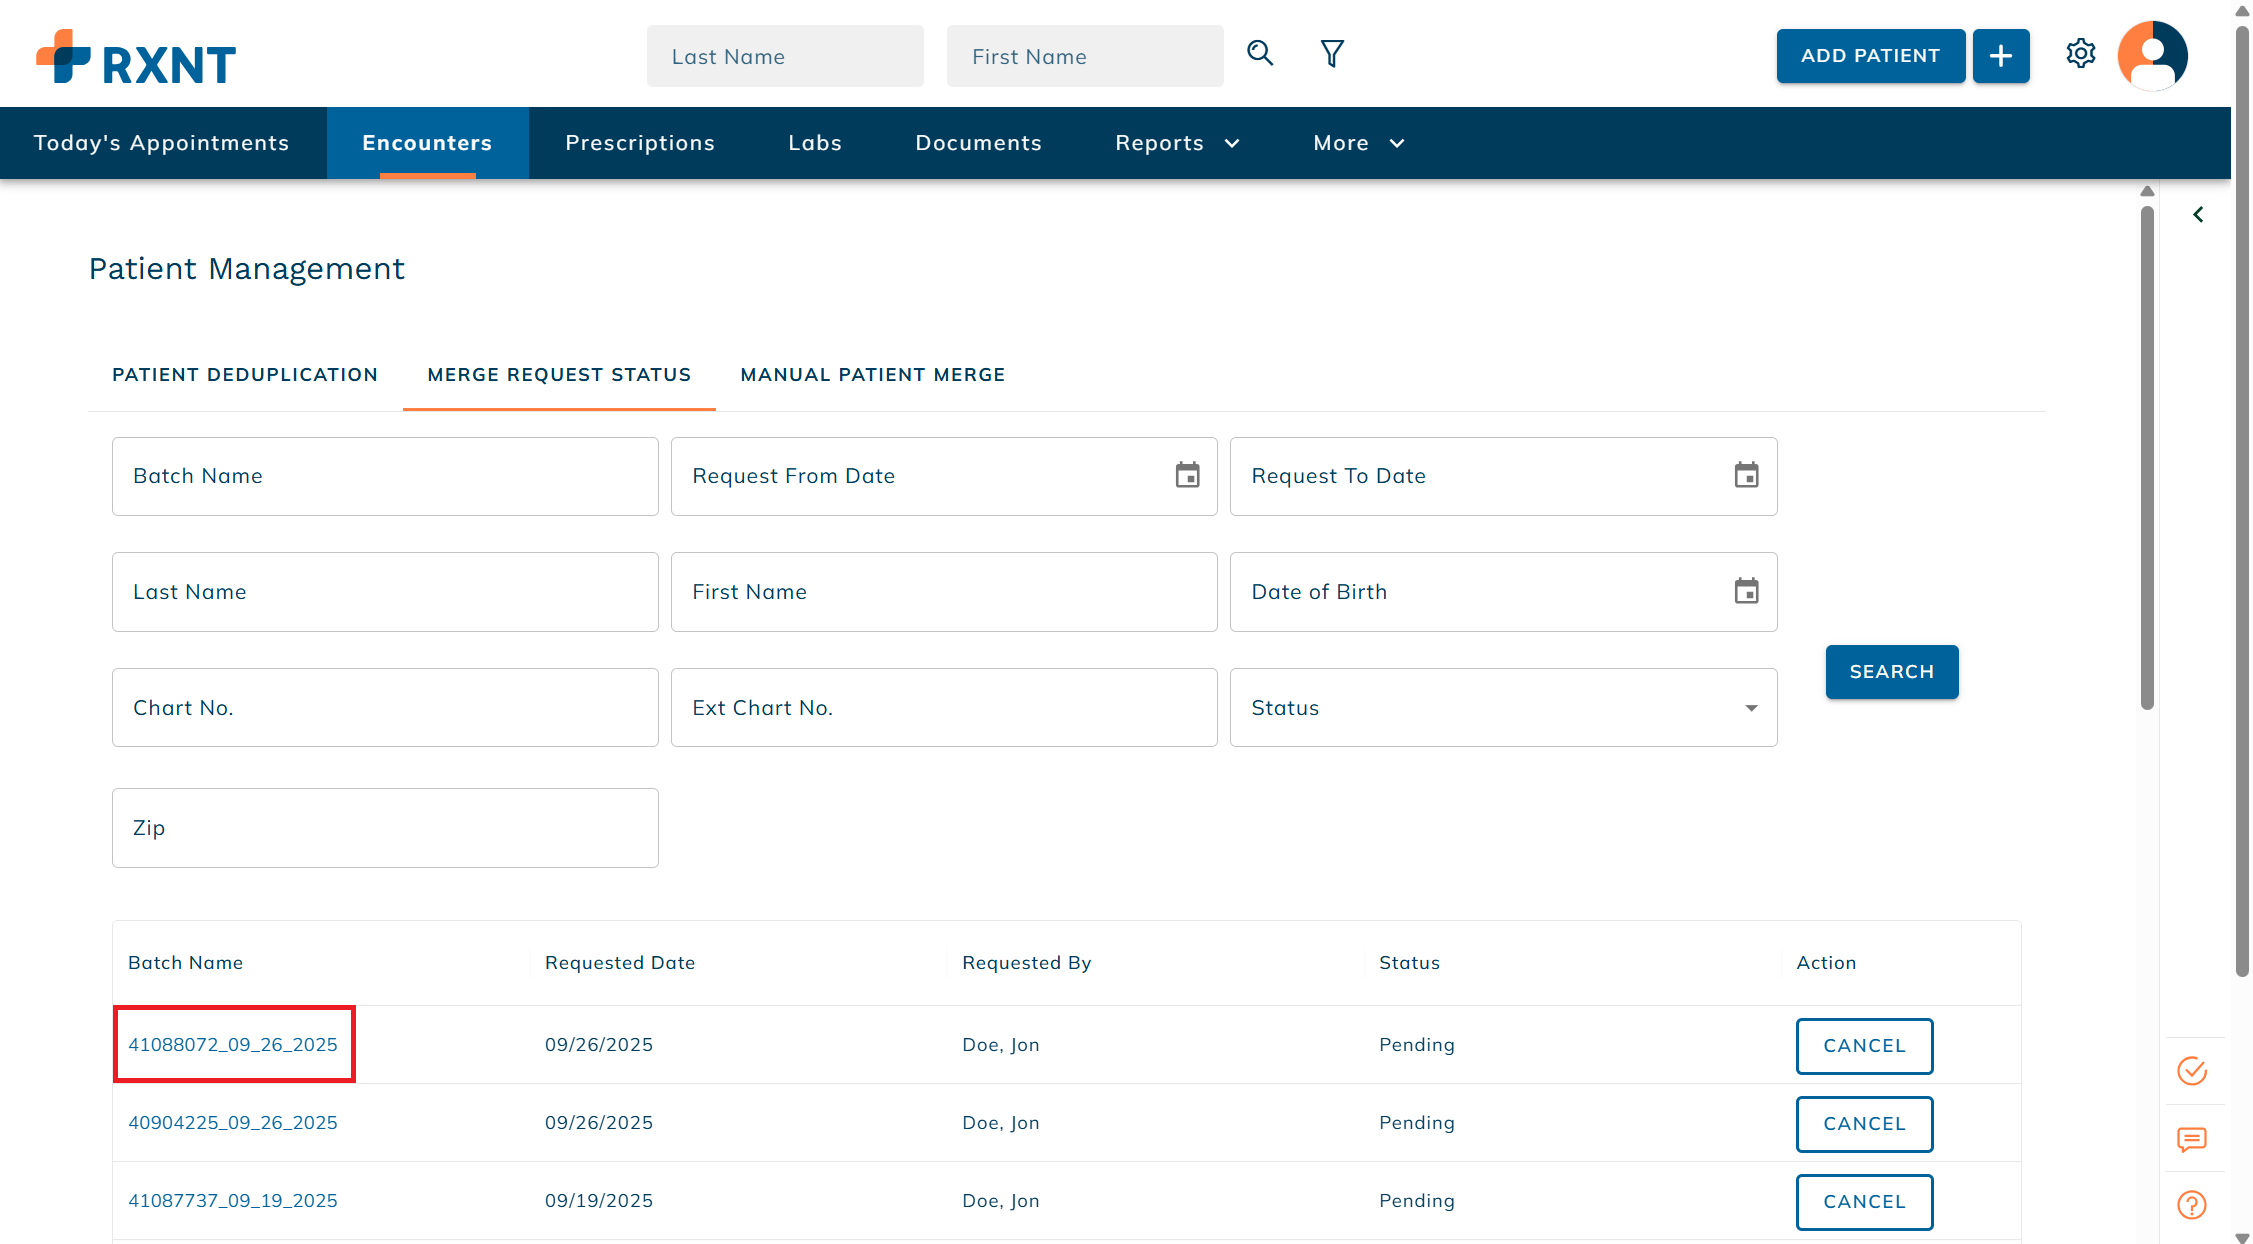Viewport: 2253px width, 1244px height.
Task: Expand the Reports menu
Action: click(1177, 143)
